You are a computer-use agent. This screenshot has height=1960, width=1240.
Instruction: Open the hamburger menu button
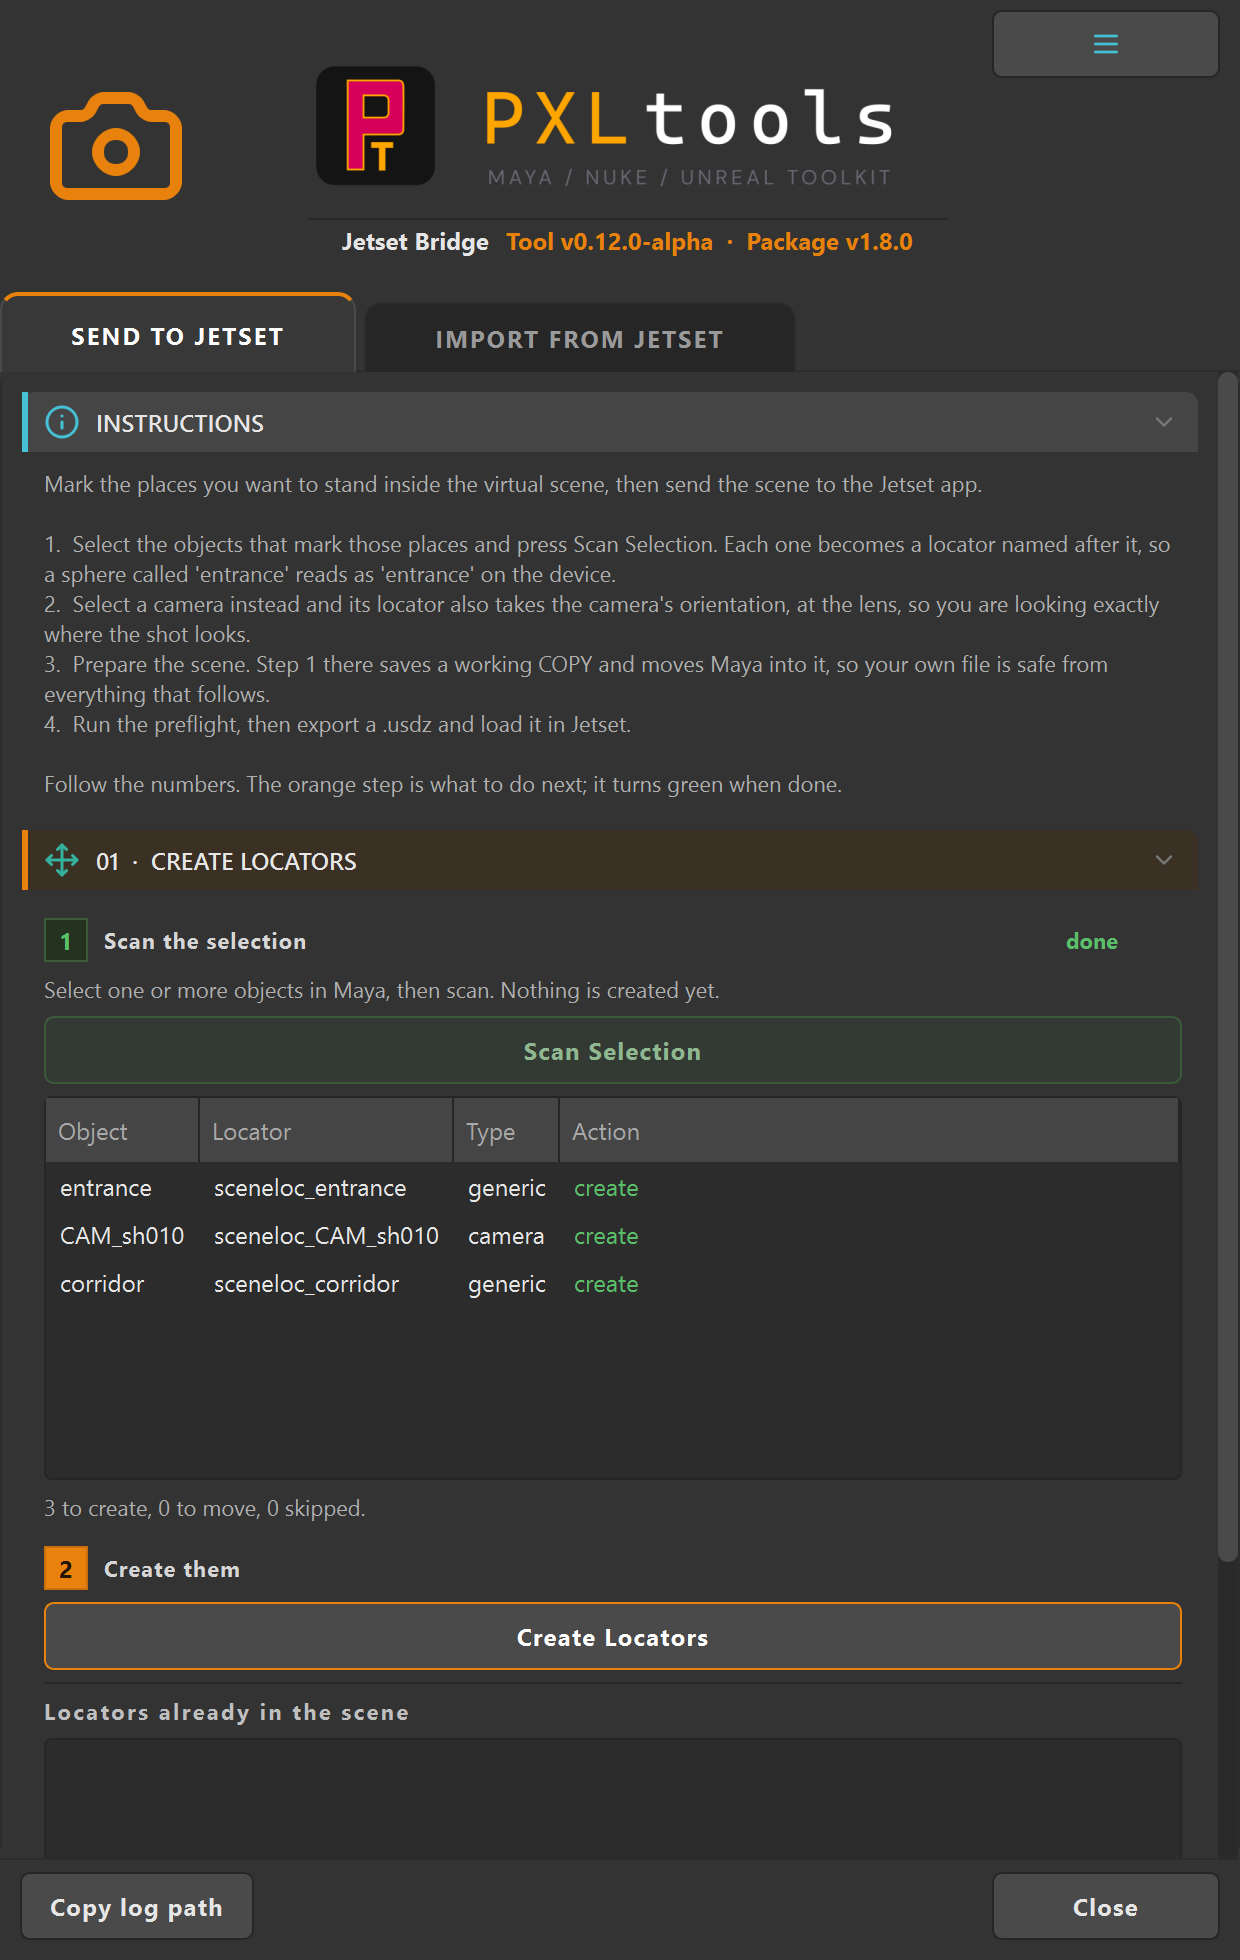1105,44
